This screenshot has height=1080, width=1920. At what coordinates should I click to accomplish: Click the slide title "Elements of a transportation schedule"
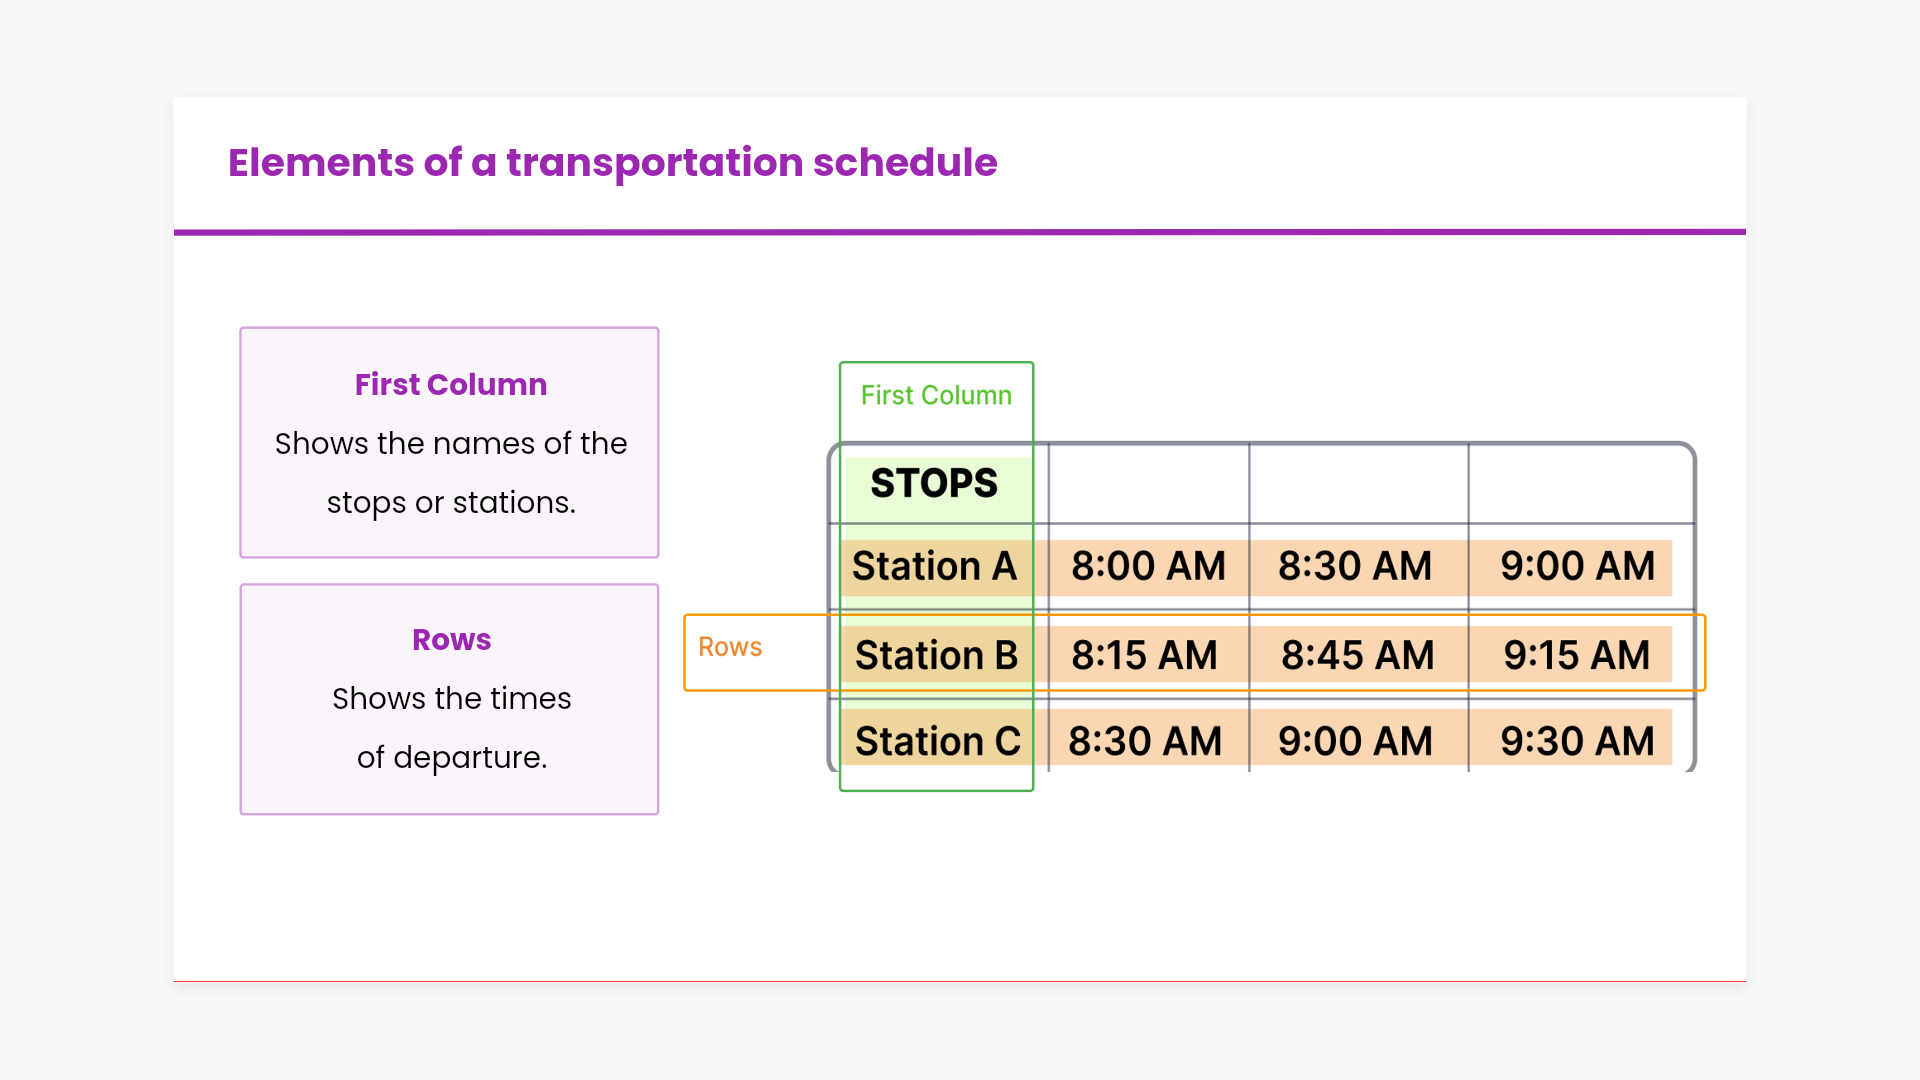[612, 163]
